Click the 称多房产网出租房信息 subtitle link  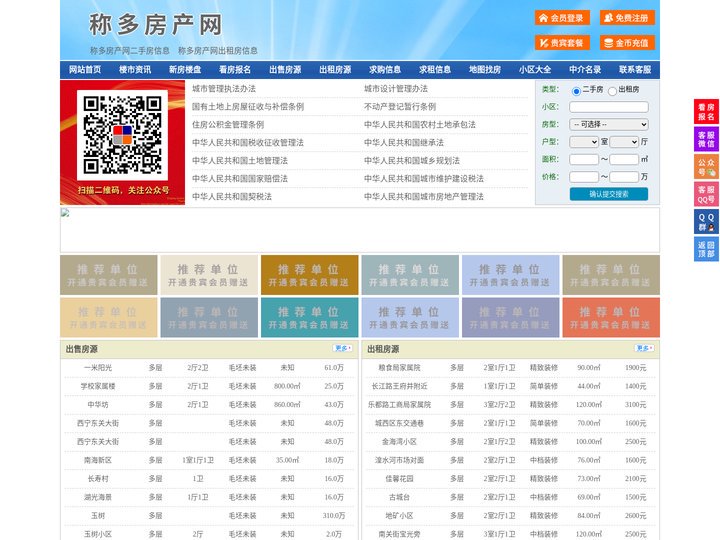click(x=218, y=51)
